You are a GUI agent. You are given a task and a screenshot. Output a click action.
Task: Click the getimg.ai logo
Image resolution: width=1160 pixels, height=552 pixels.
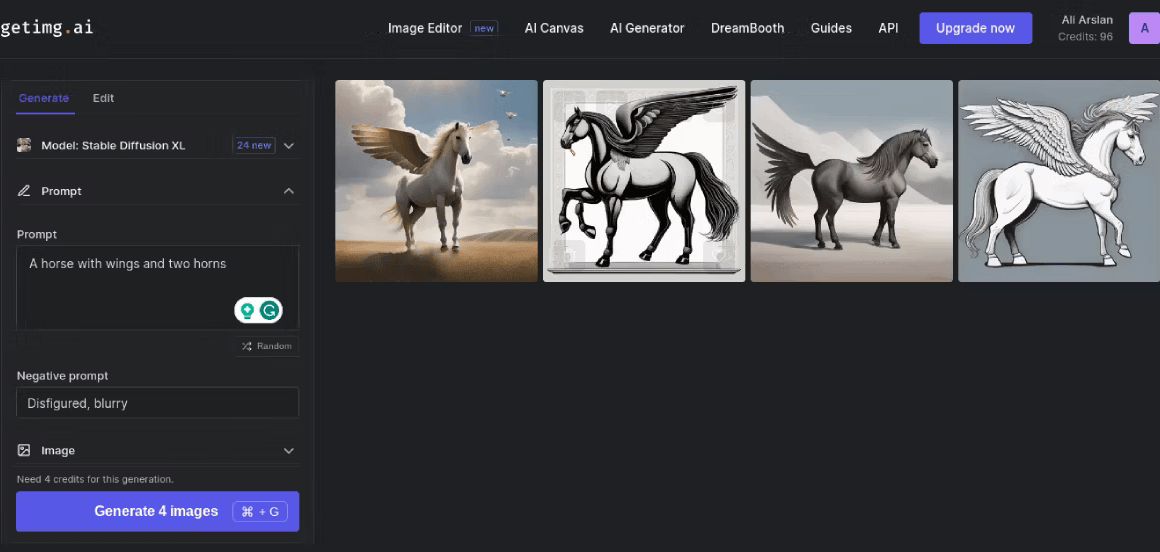(x=46, y=28)
